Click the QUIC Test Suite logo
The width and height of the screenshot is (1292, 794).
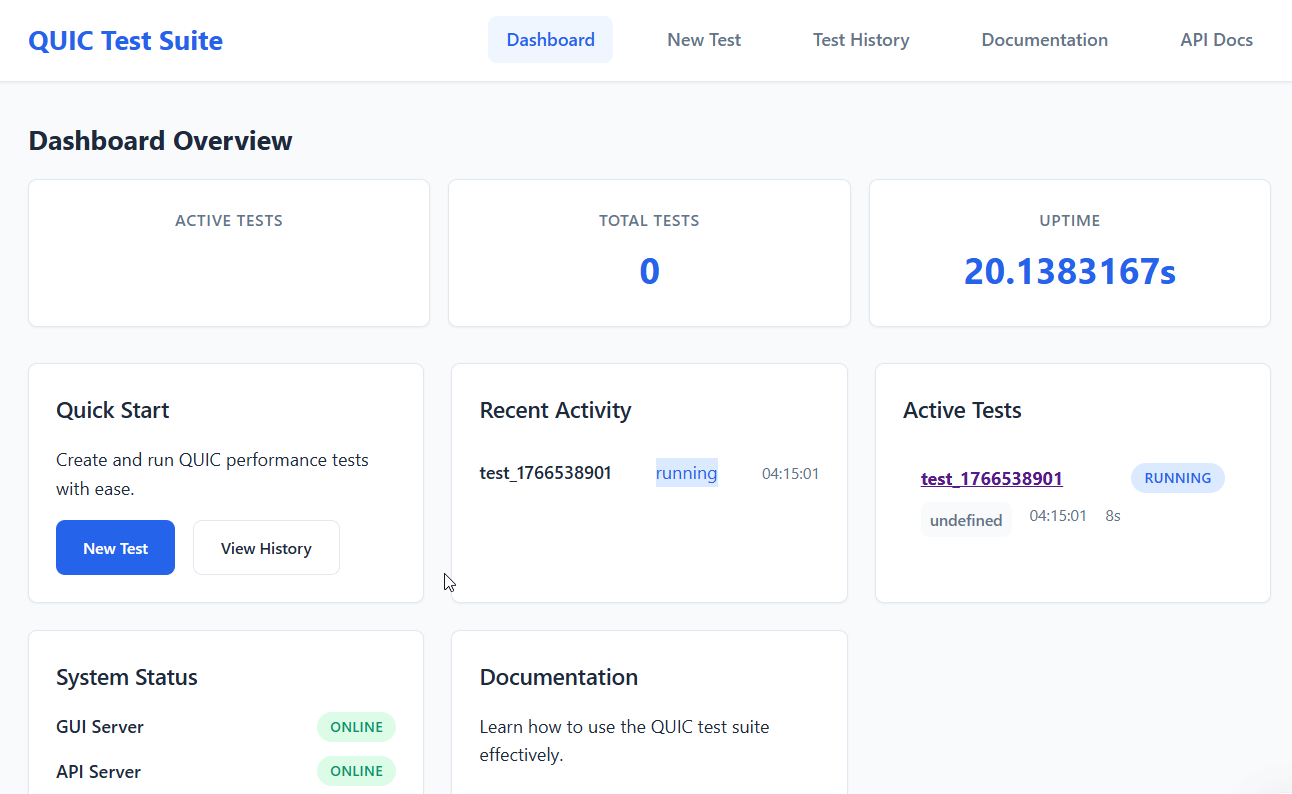coord(125,40)
